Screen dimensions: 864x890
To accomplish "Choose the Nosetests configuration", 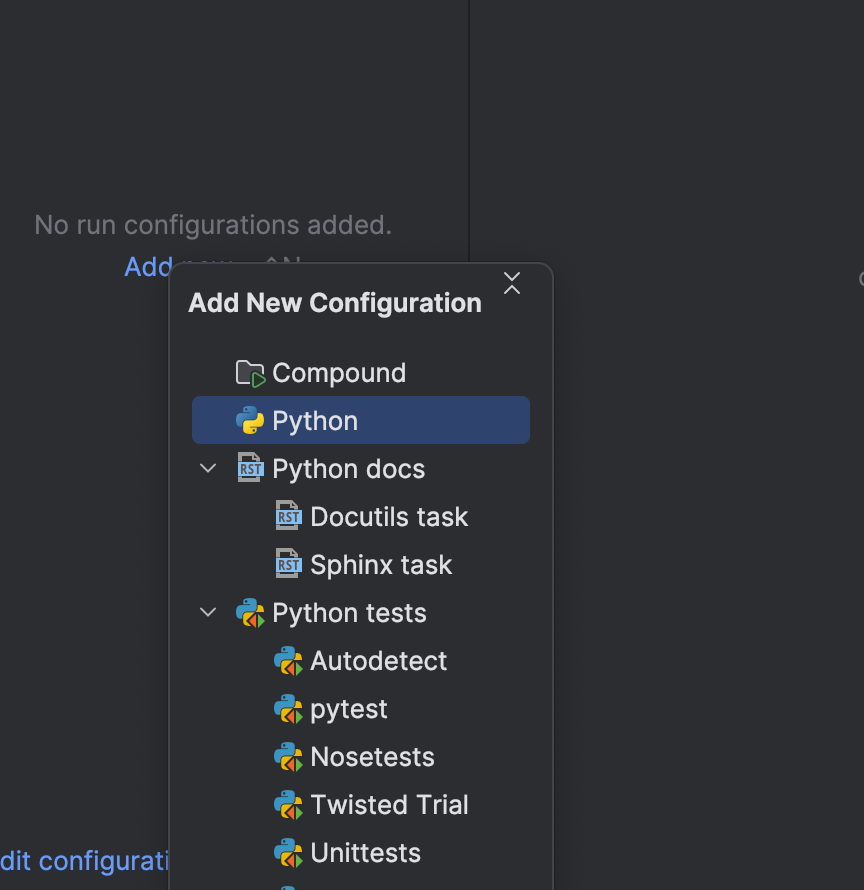I will pos(361,757).
